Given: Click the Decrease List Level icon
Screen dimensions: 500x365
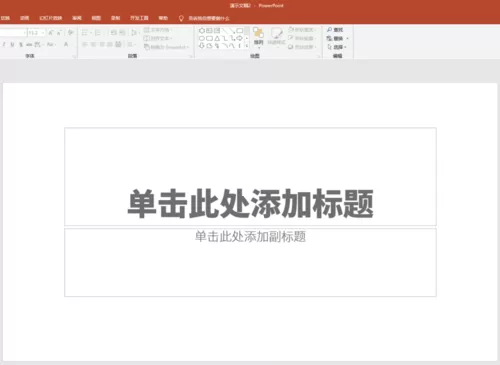Looking at the screenshot, I should click(x=114, y=33).
